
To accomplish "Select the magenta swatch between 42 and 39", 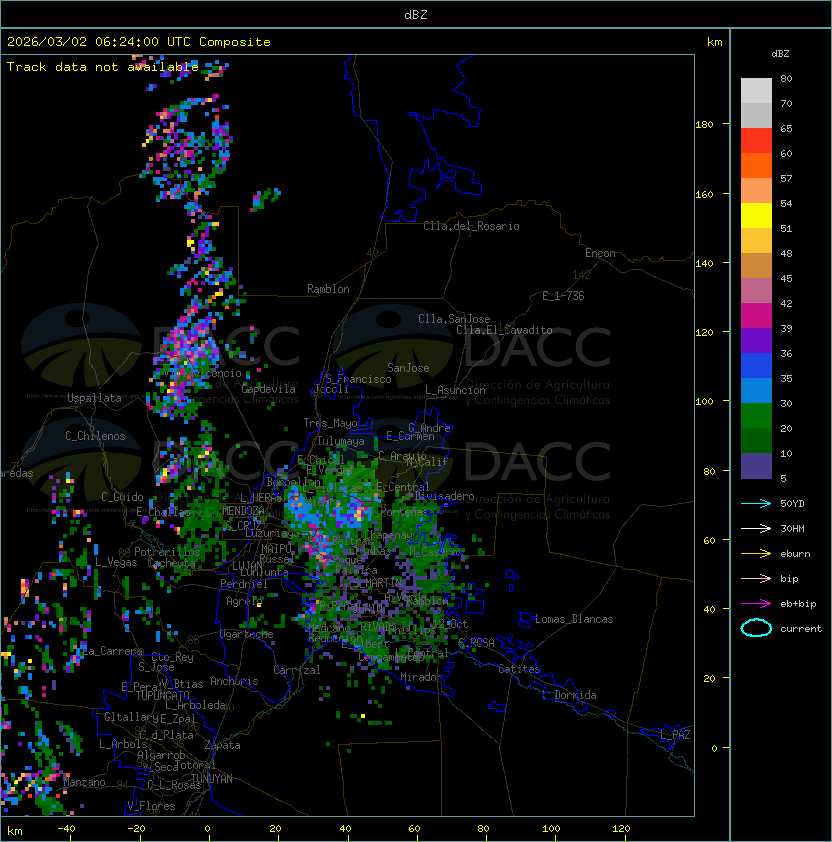I will 756,316.
